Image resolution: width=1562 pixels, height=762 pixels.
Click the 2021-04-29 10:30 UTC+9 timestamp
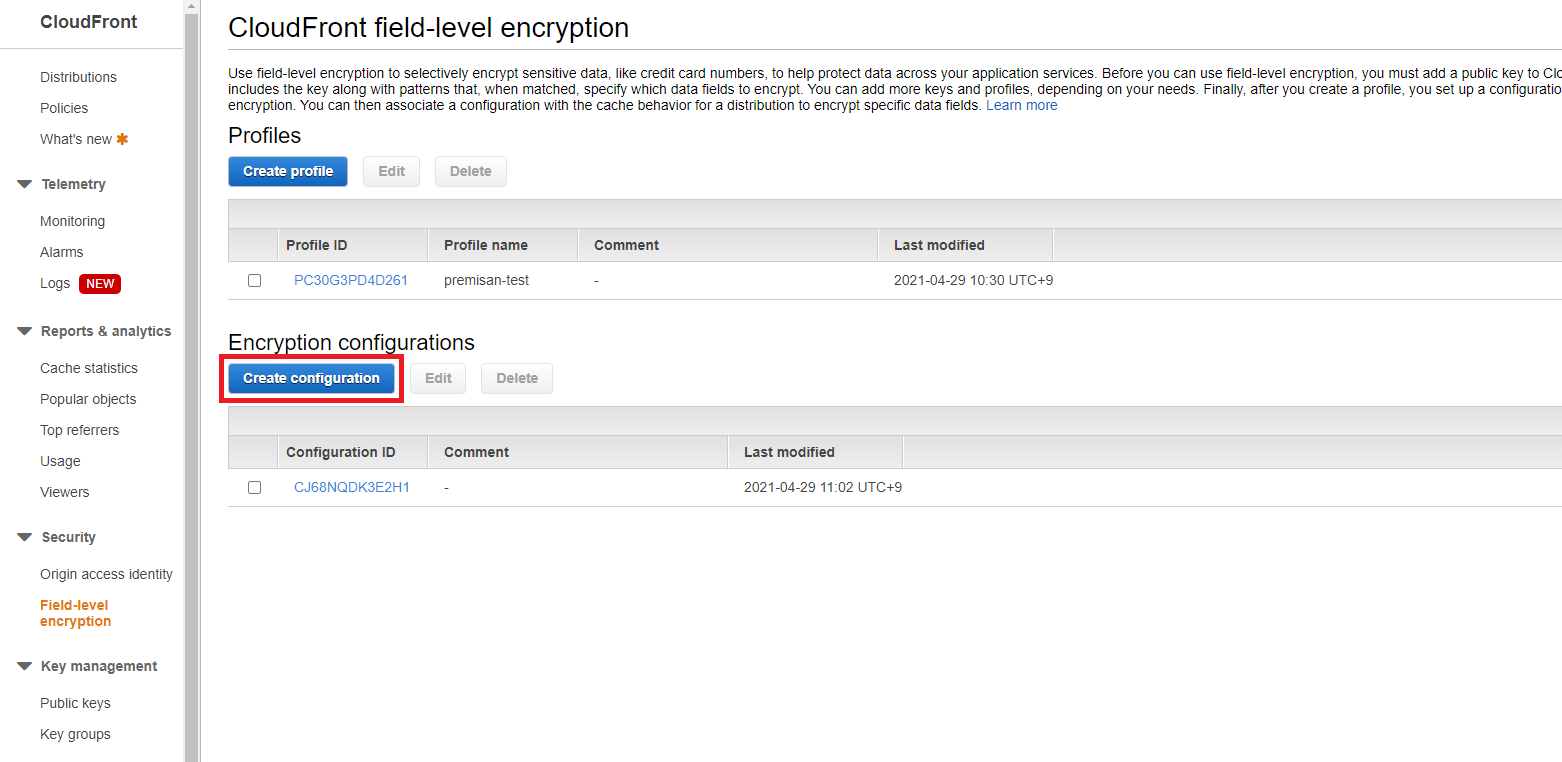[x=973, y=280]
